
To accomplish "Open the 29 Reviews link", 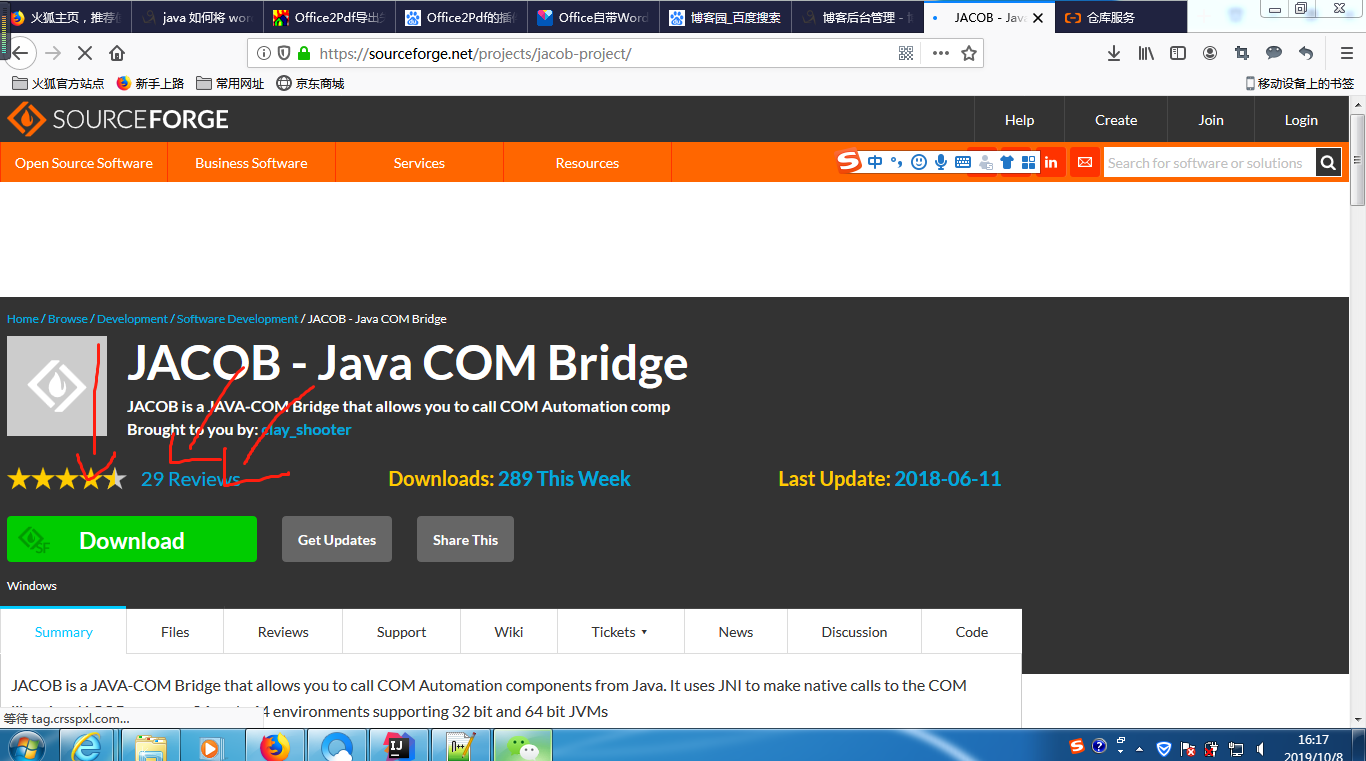I will pos(191,479).
